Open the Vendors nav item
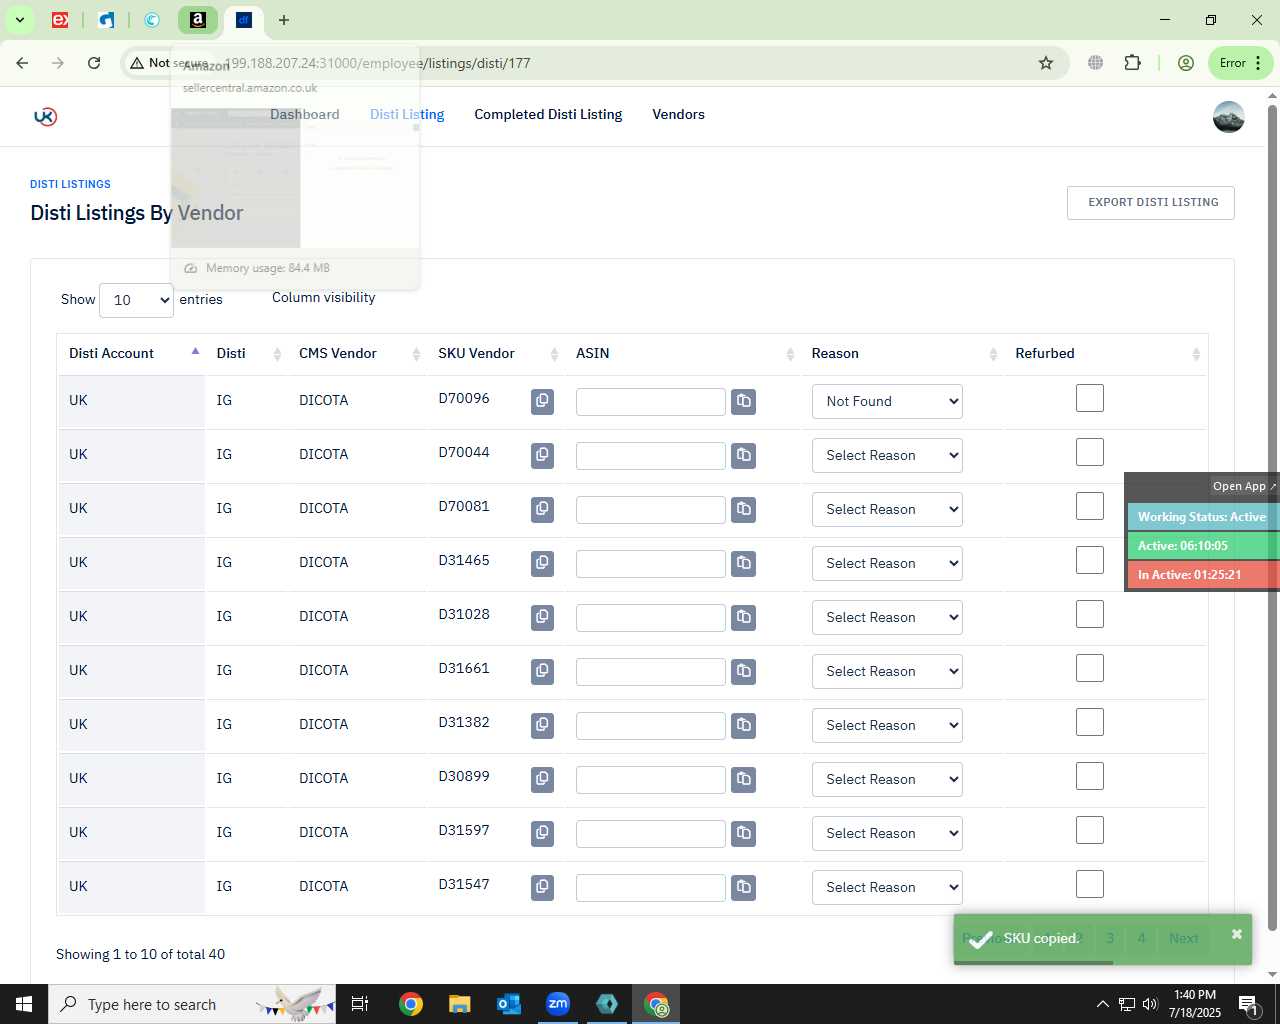Screen dimensions: 1280x1024 pyautogui.click(x=678, y=115)
